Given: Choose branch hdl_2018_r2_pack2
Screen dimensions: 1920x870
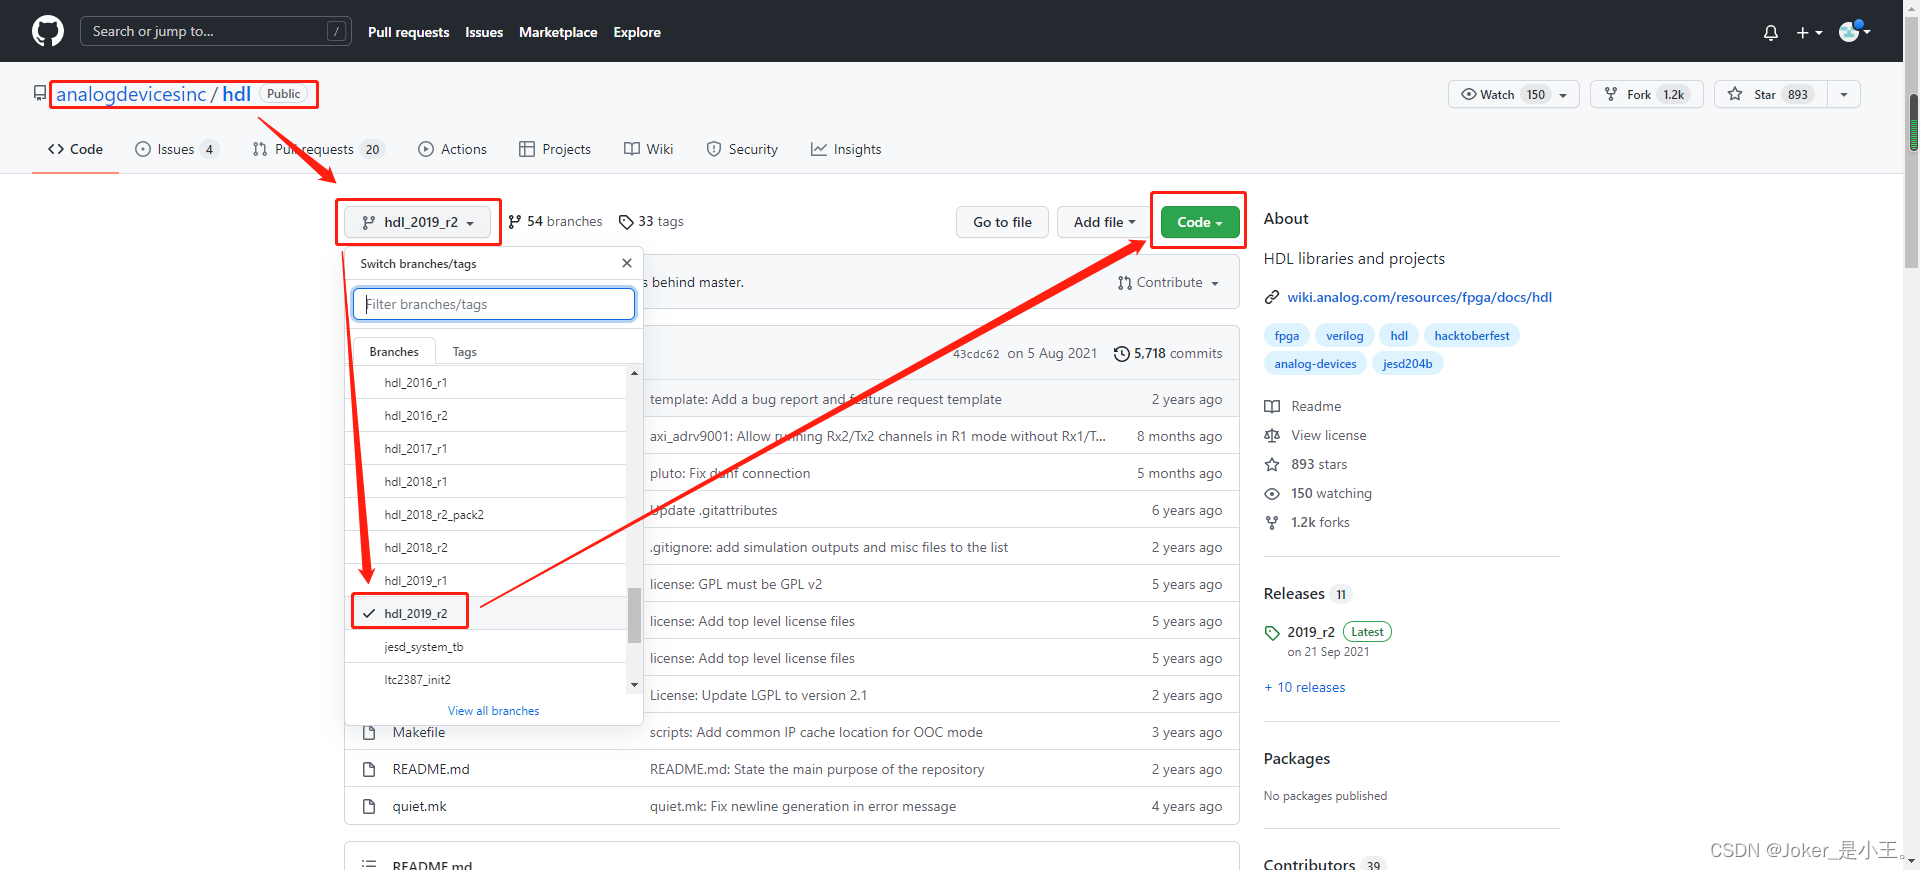Looking at the screenshot, I should pyautogui.click(x=486, y=515).
